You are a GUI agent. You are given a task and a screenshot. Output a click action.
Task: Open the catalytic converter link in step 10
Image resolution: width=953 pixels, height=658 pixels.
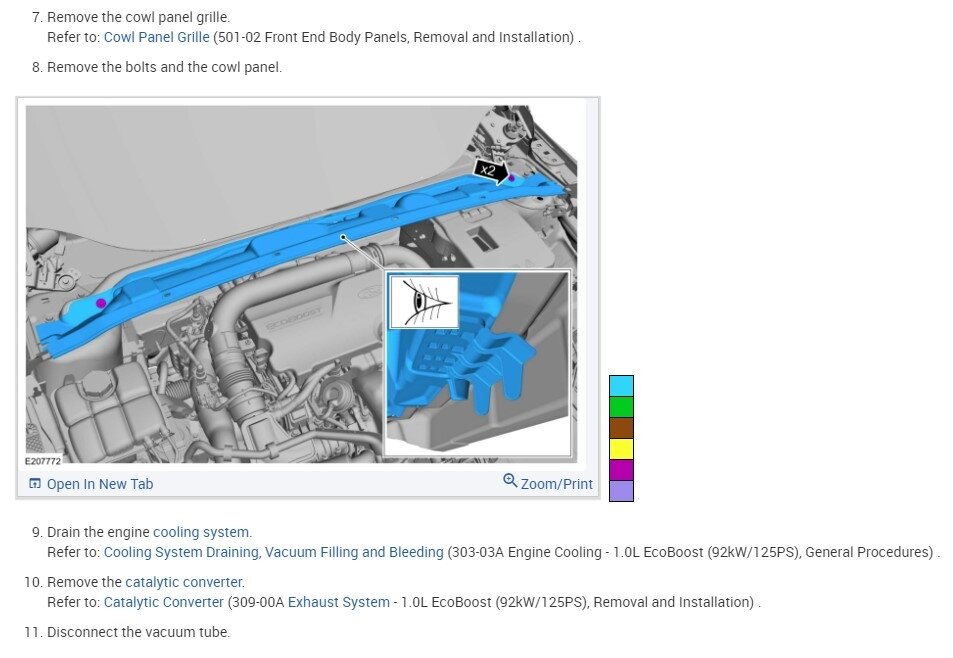185,582
